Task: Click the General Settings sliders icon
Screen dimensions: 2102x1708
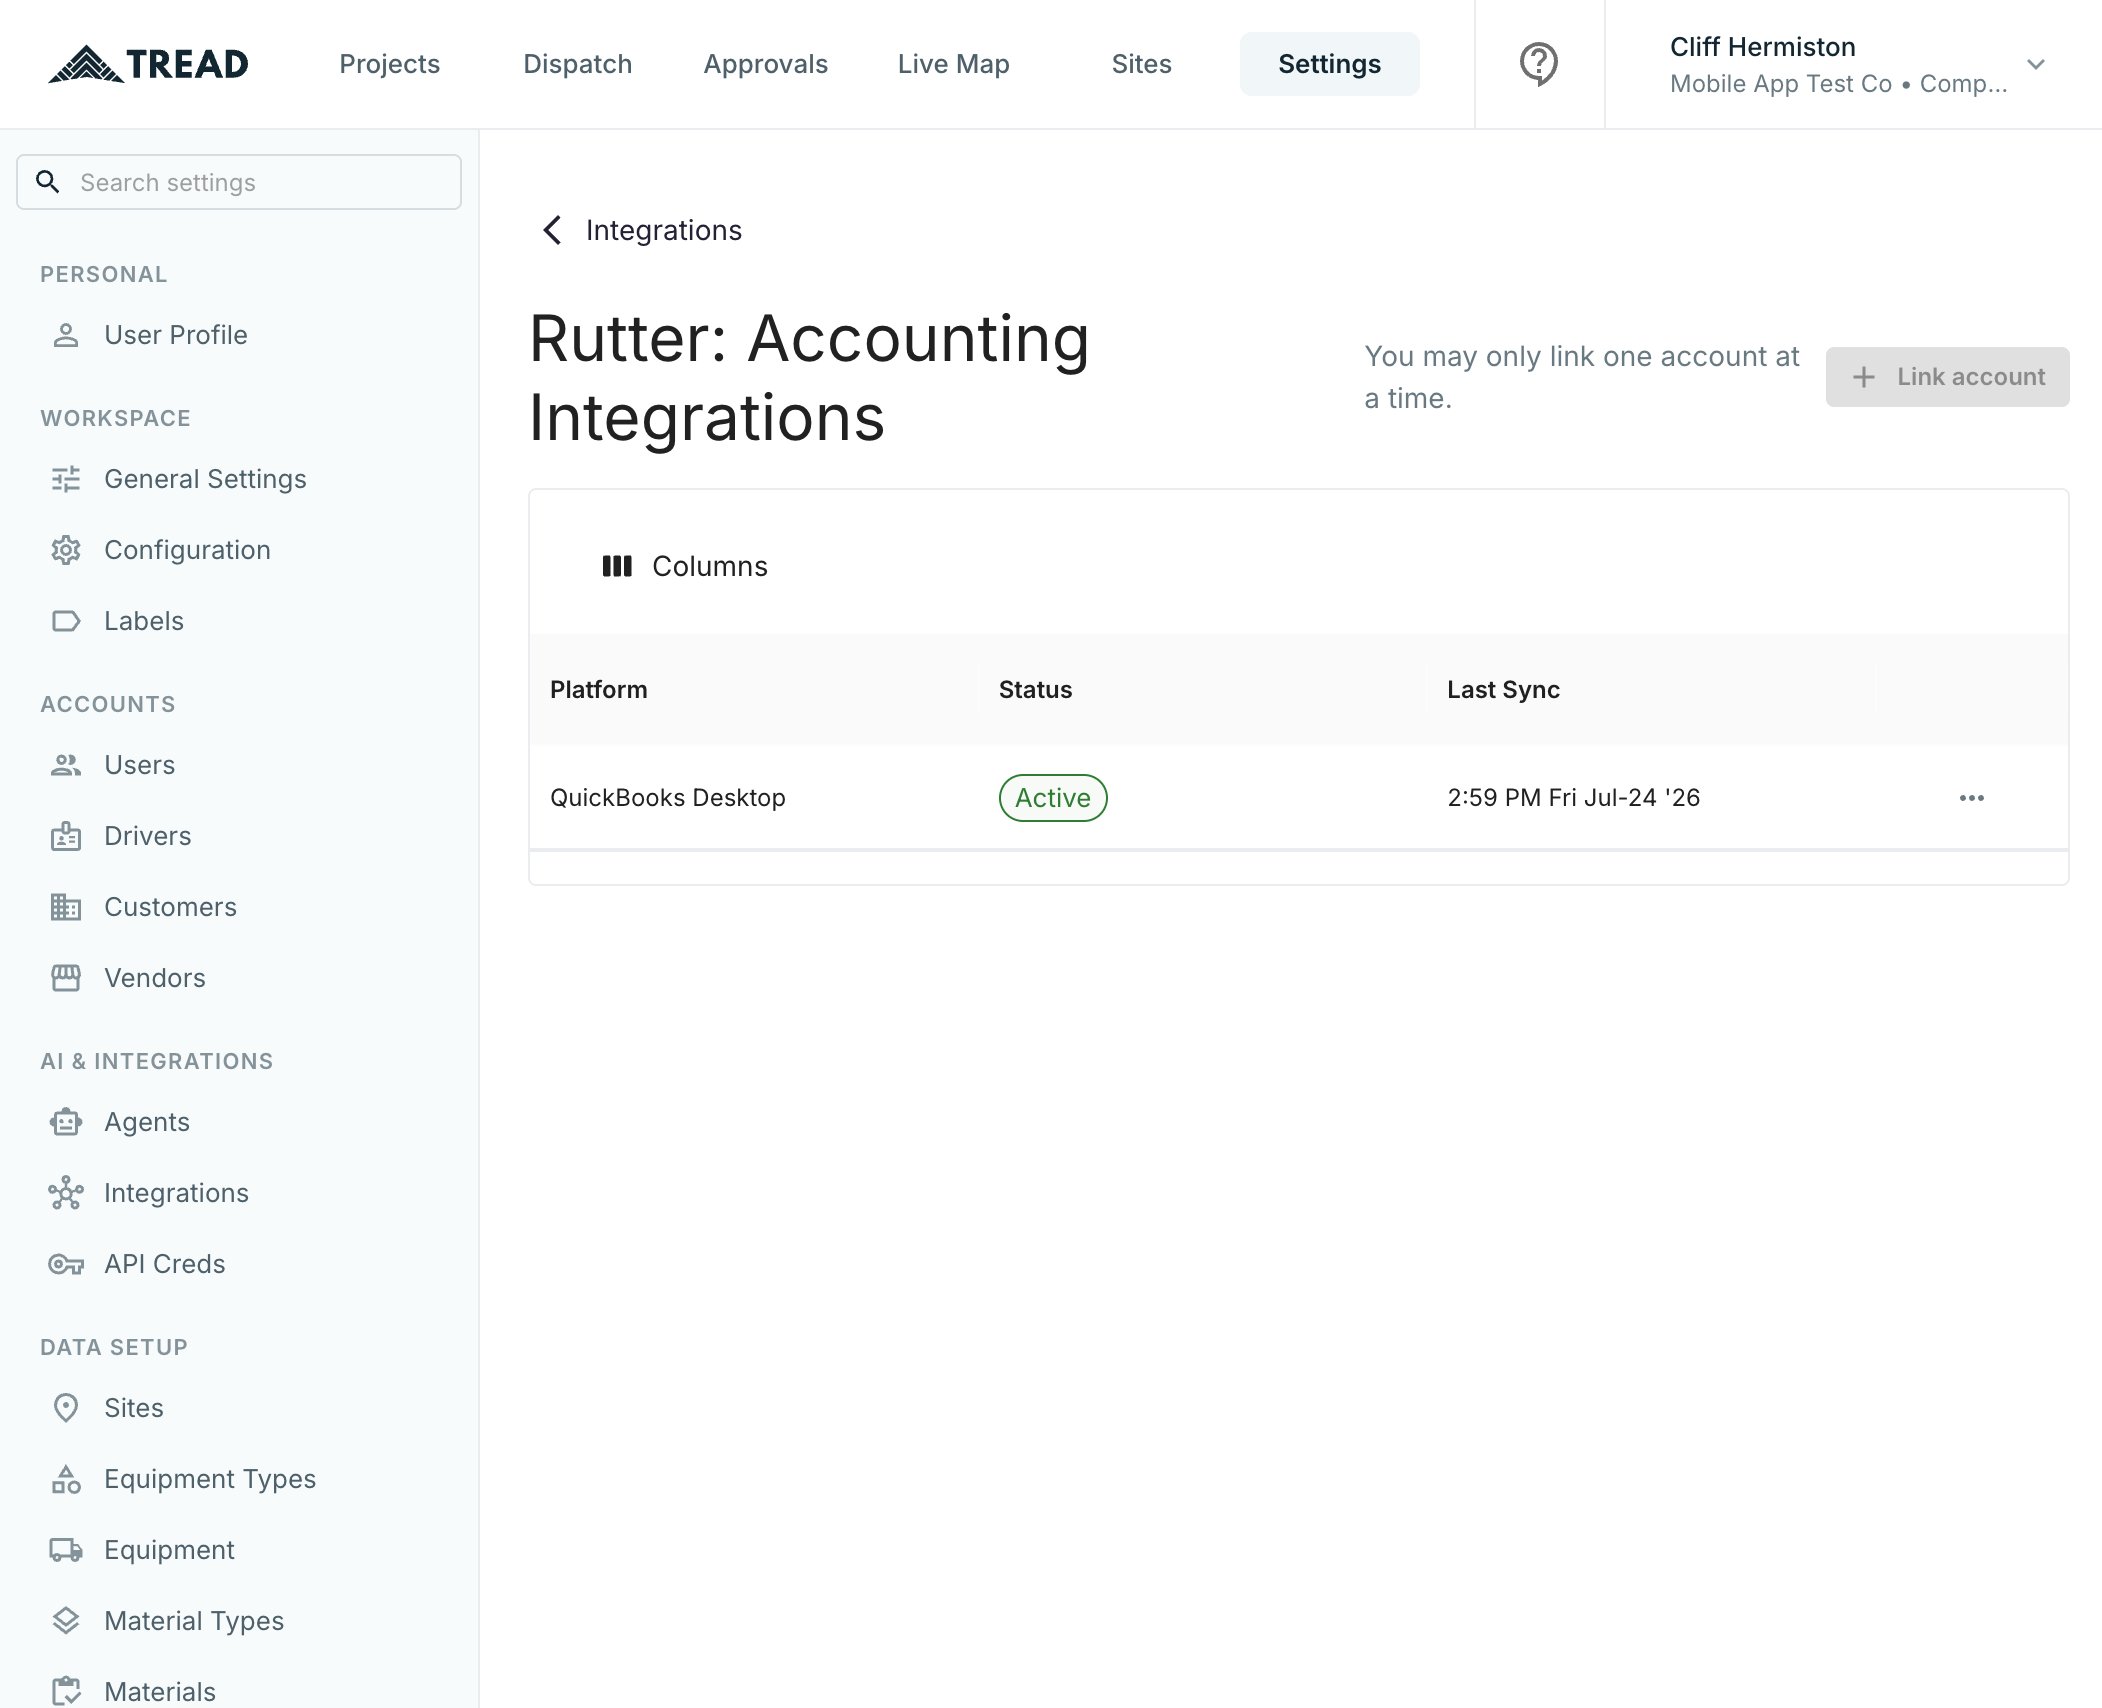Action: point(66,479)
